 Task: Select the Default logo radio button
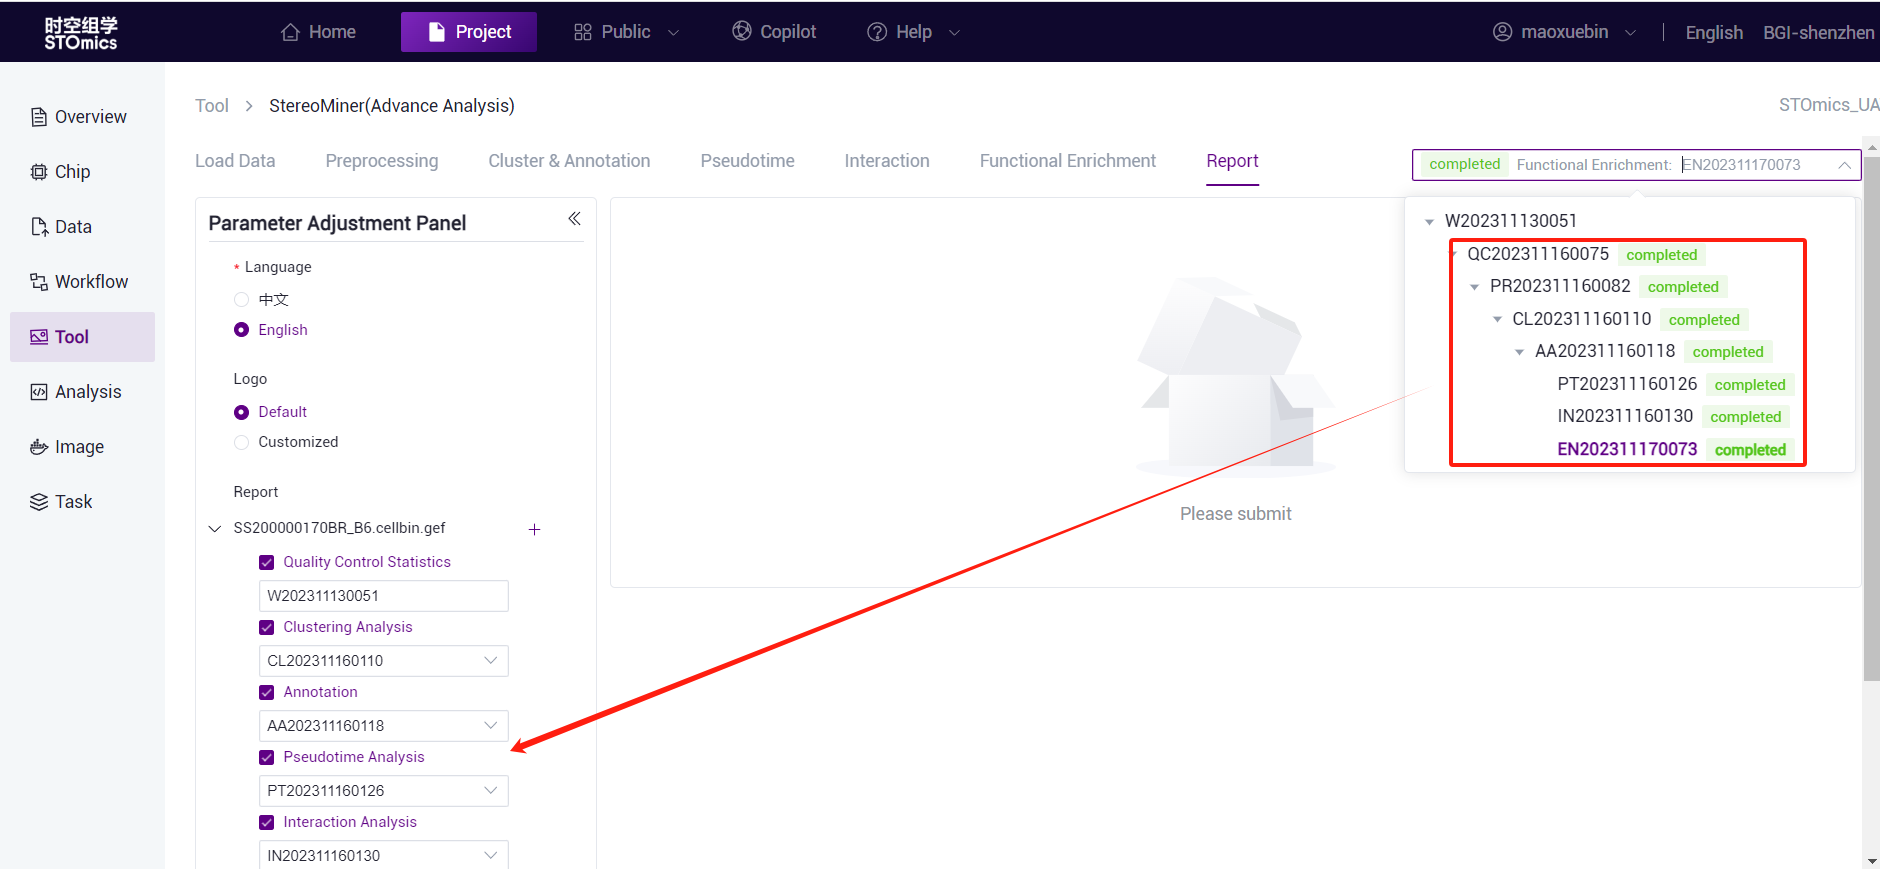(x=241, y=412)
